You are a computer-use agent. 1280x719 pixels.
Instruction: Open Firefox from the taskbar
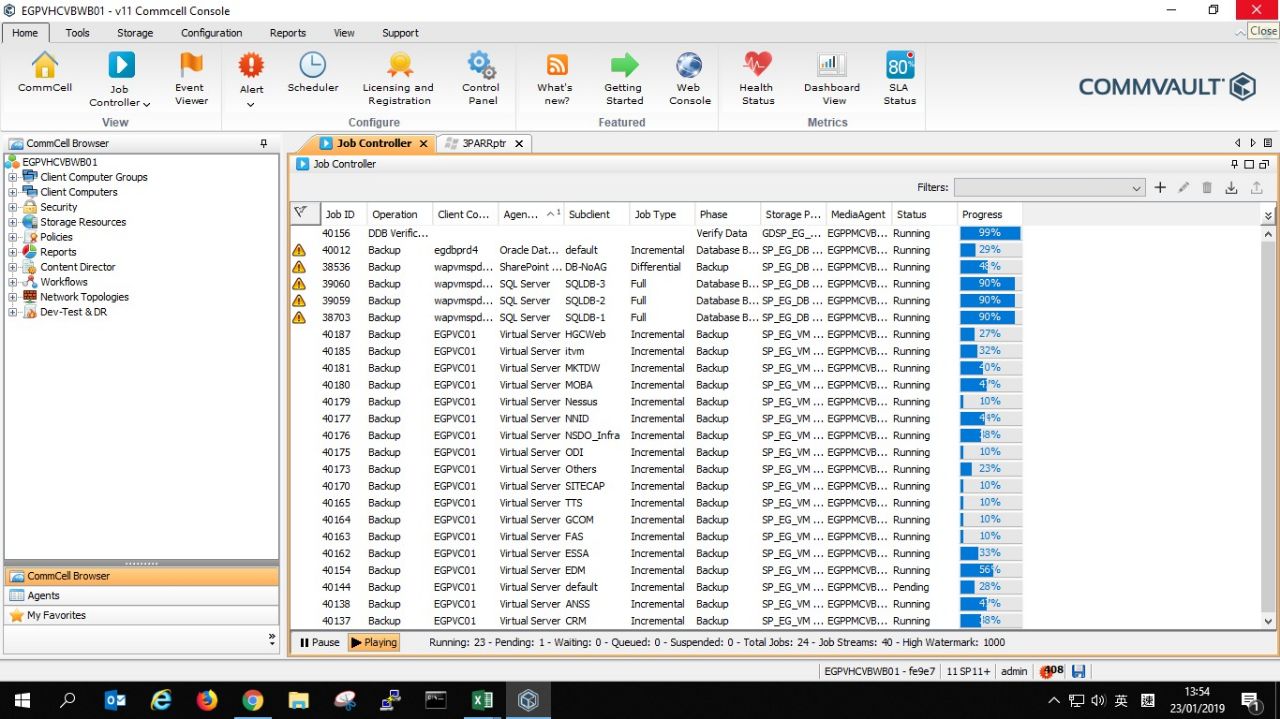207,700
